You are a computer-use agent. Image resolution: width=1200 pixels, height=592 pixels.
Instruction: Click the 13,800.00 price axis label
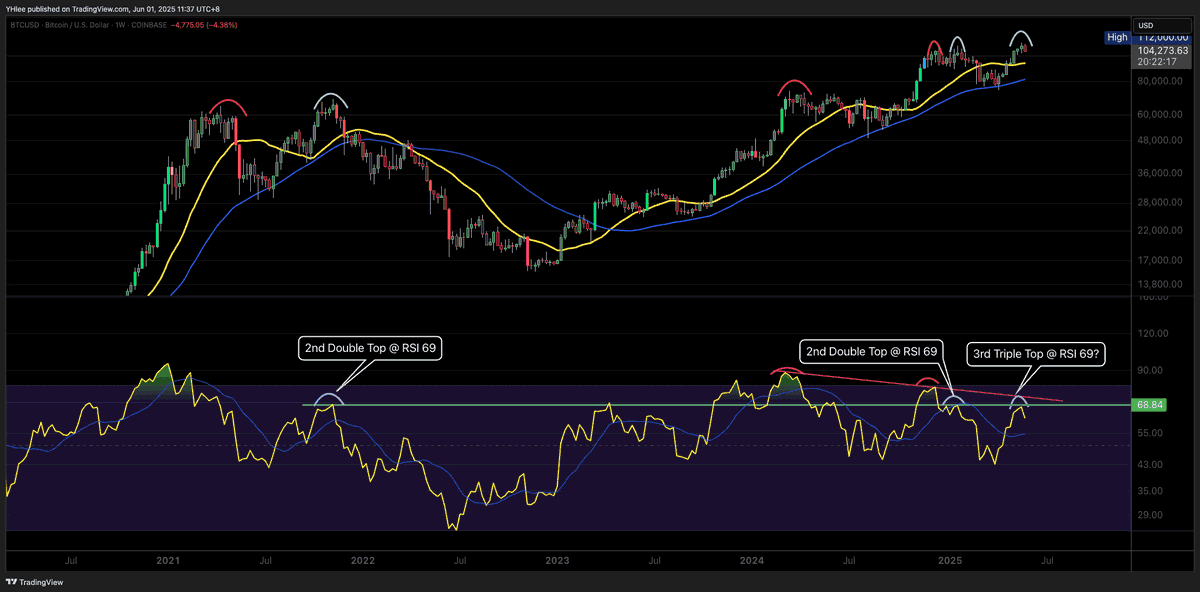1158,284
